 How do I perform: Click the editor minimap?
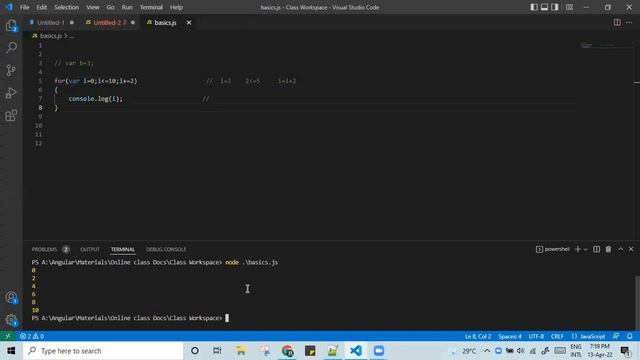tap(608, 45)
